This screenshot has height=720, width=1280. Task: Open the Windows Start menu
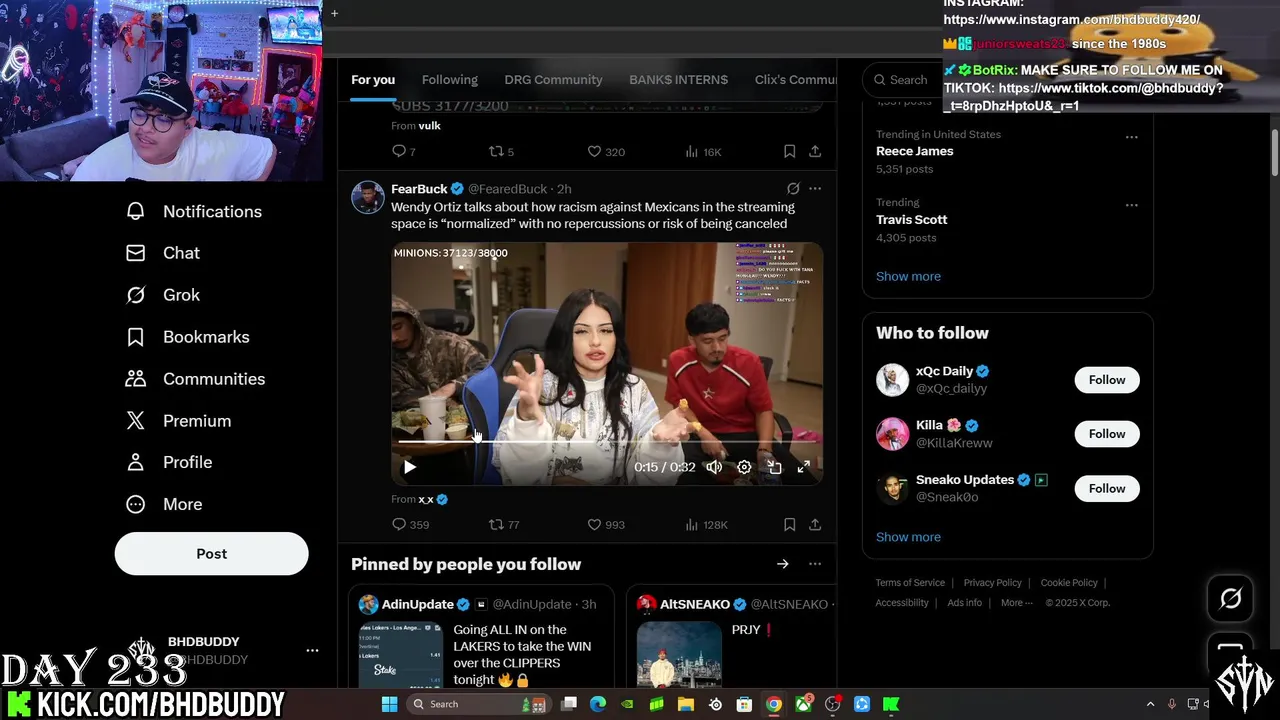(389, 704)
